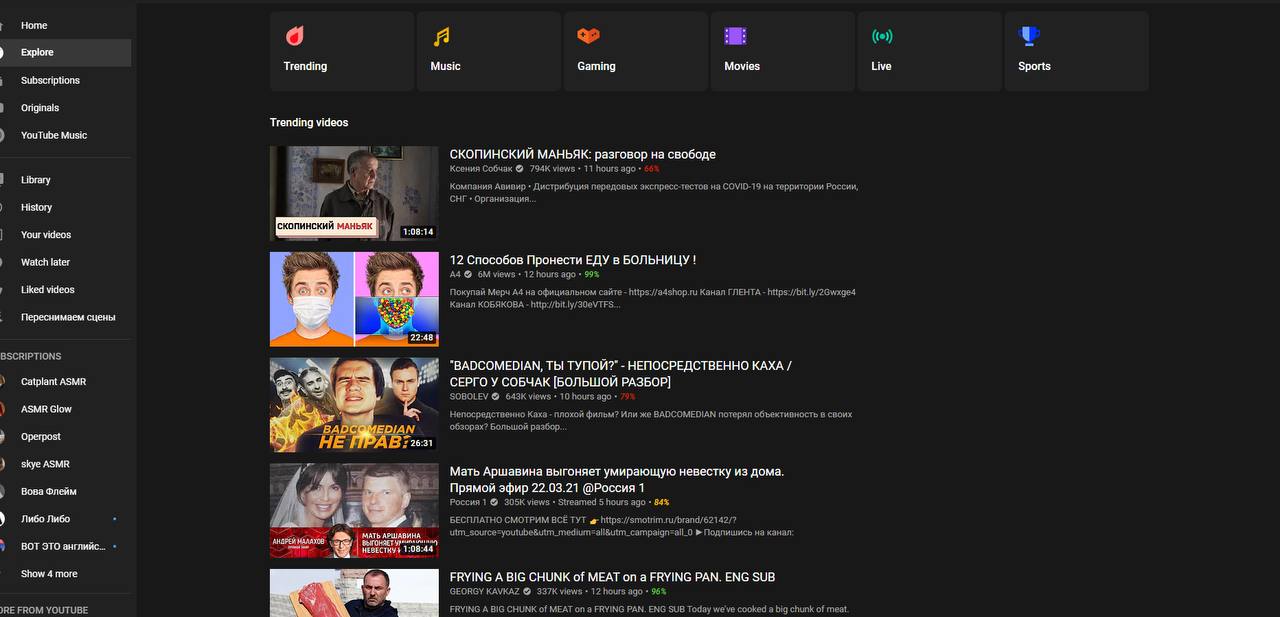The image size is (1280, 617).
Task: Visit Ксения Собчак channel name
Action: pos(481,169)
